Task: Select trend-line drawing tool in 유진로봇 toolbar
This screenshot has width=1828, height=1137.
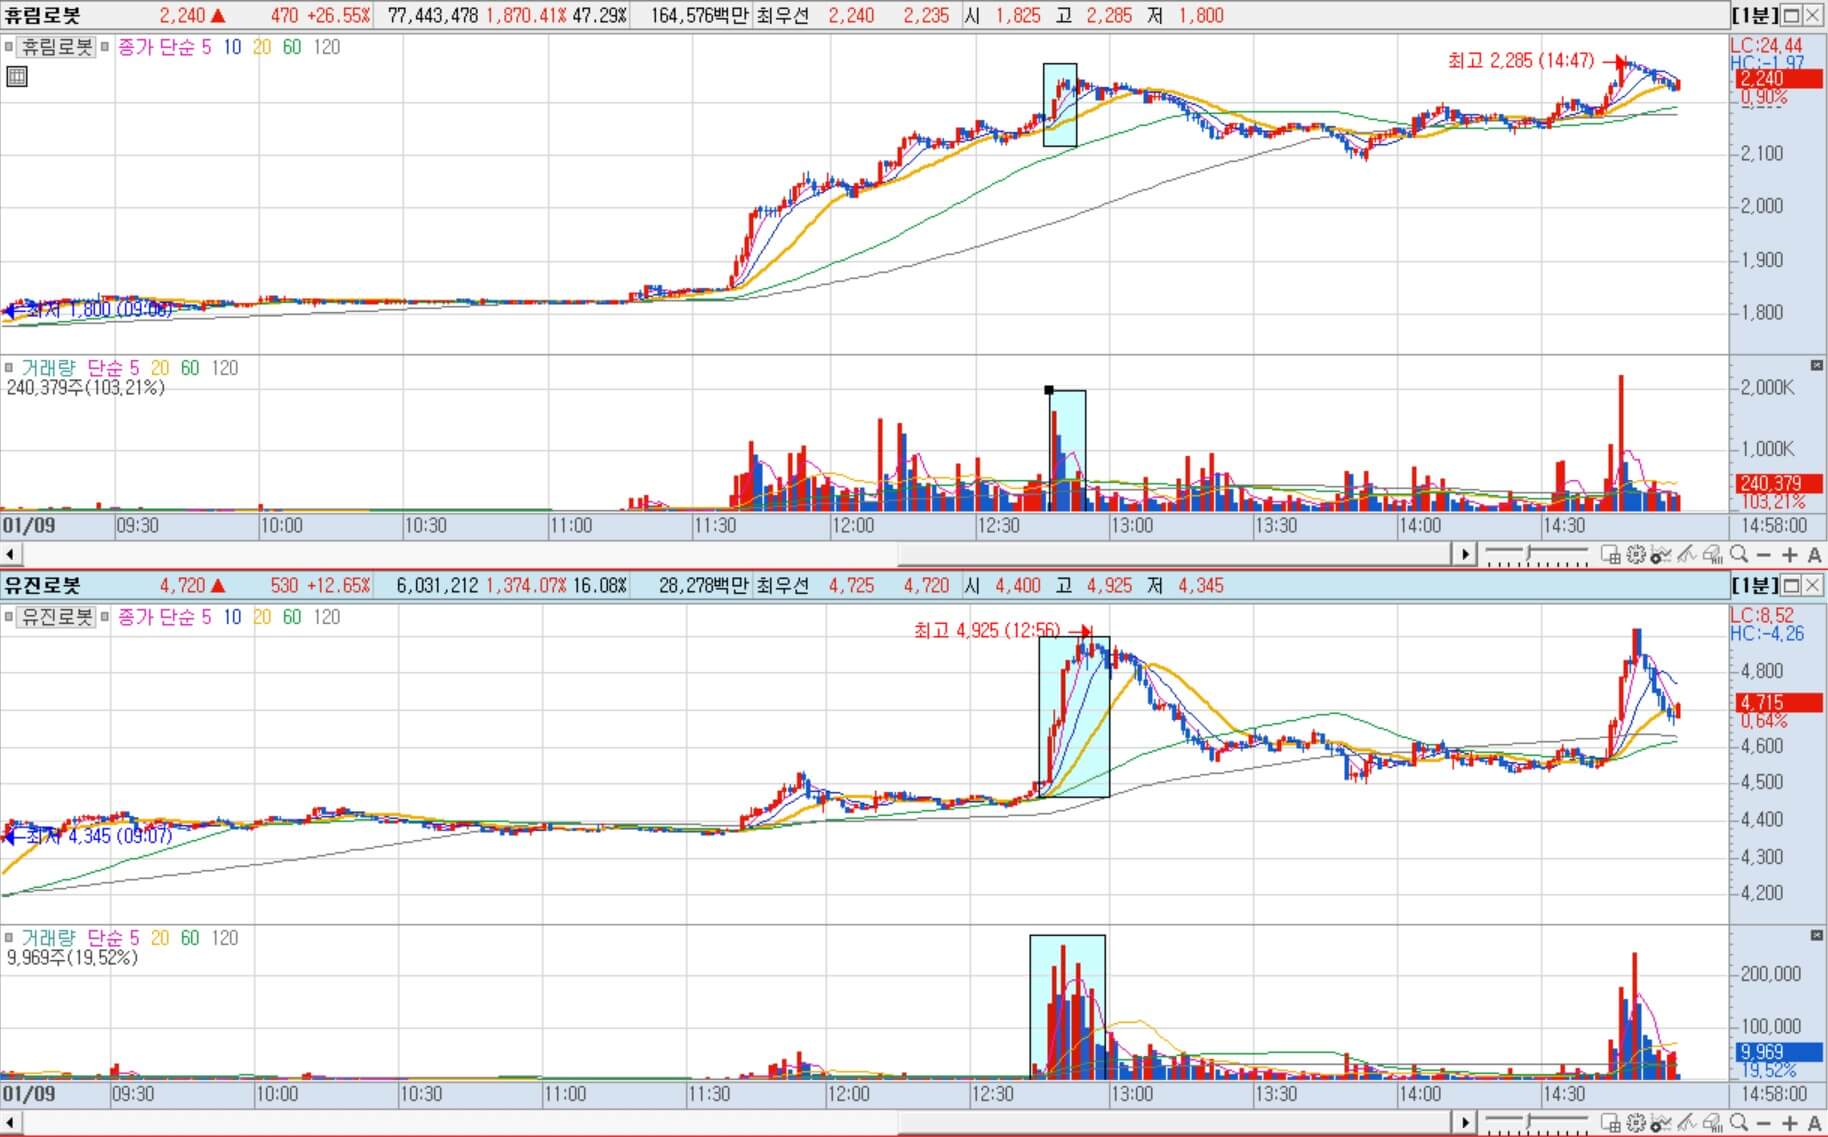Action: tap(1686, 1122)
